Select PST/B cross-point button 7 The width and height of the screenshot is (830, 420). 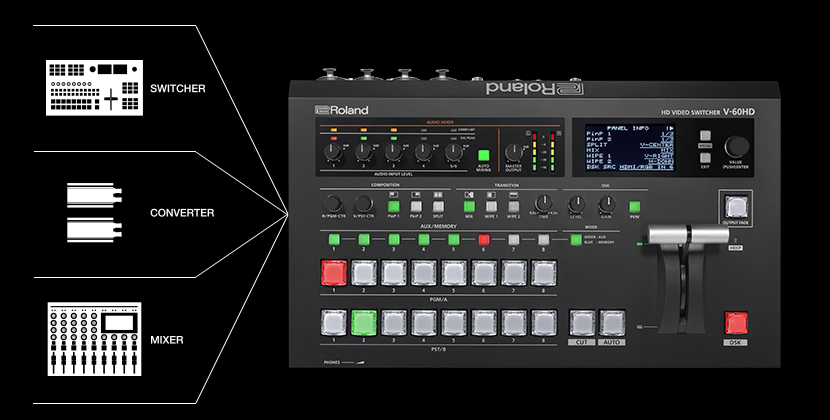[x=514, y=323]
